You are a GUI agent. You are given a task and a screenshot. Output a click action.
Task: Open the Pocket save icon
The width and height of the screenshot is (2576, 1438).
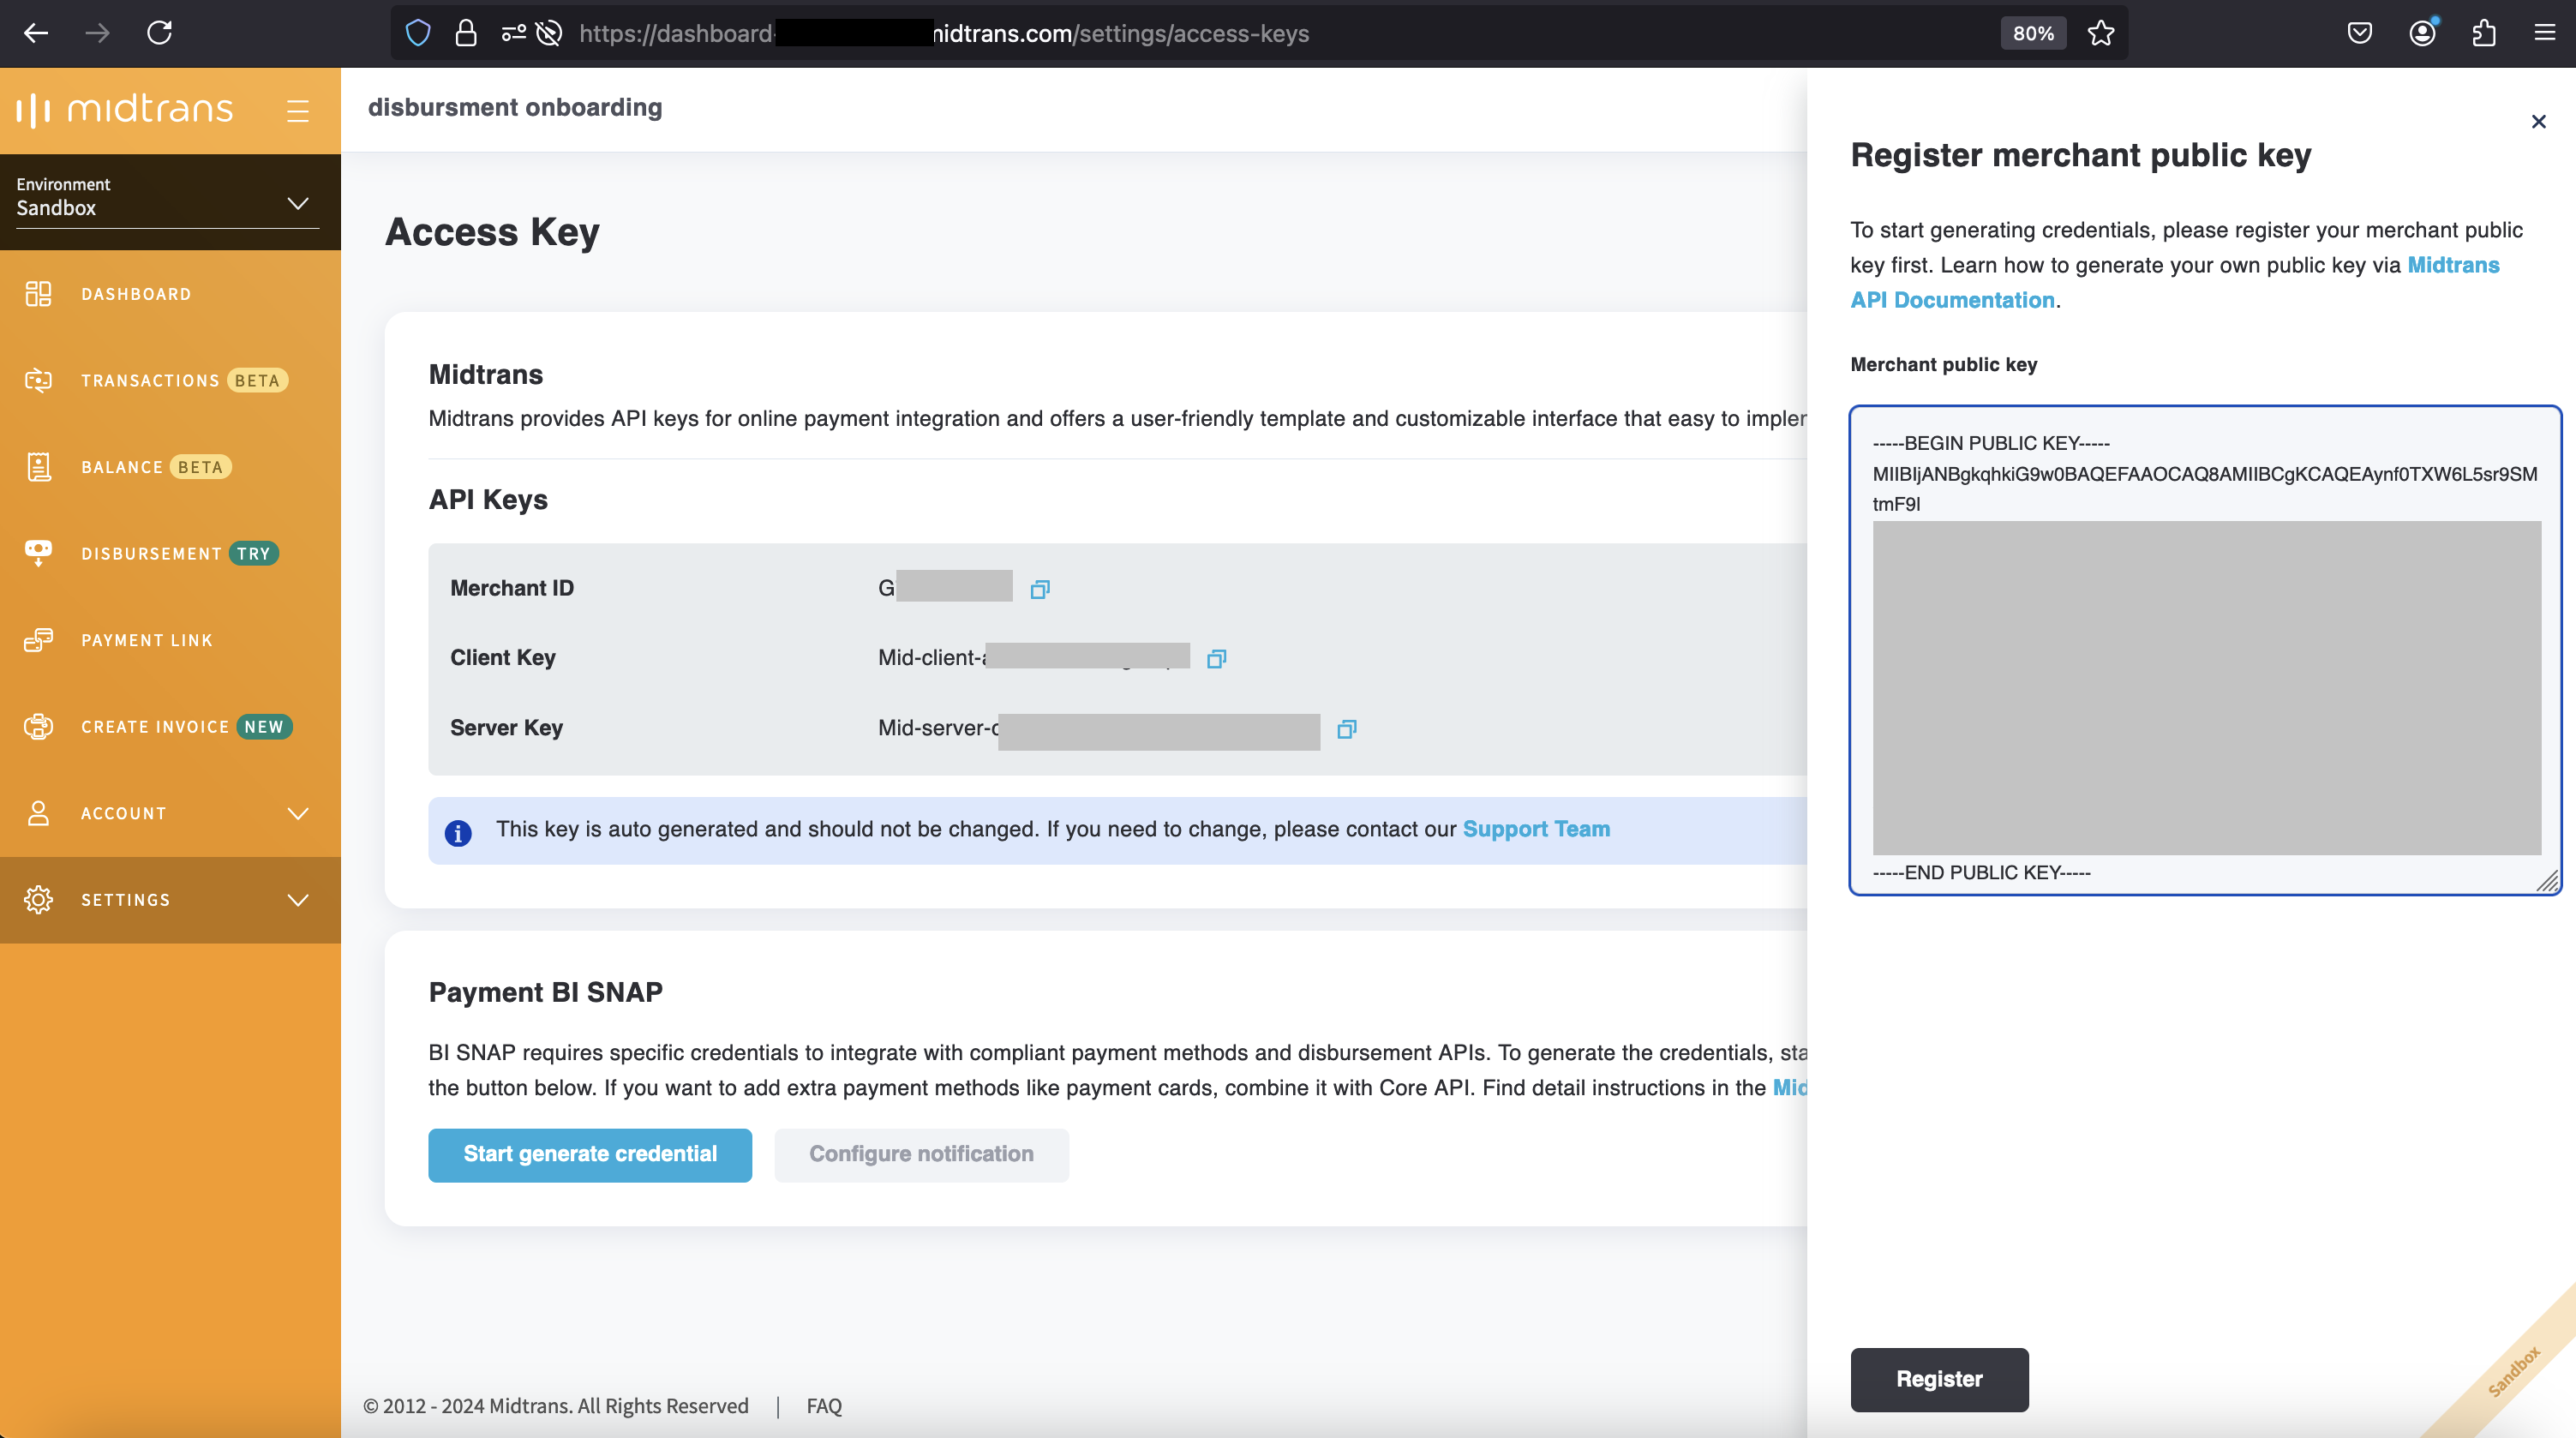pos(2360,33)
